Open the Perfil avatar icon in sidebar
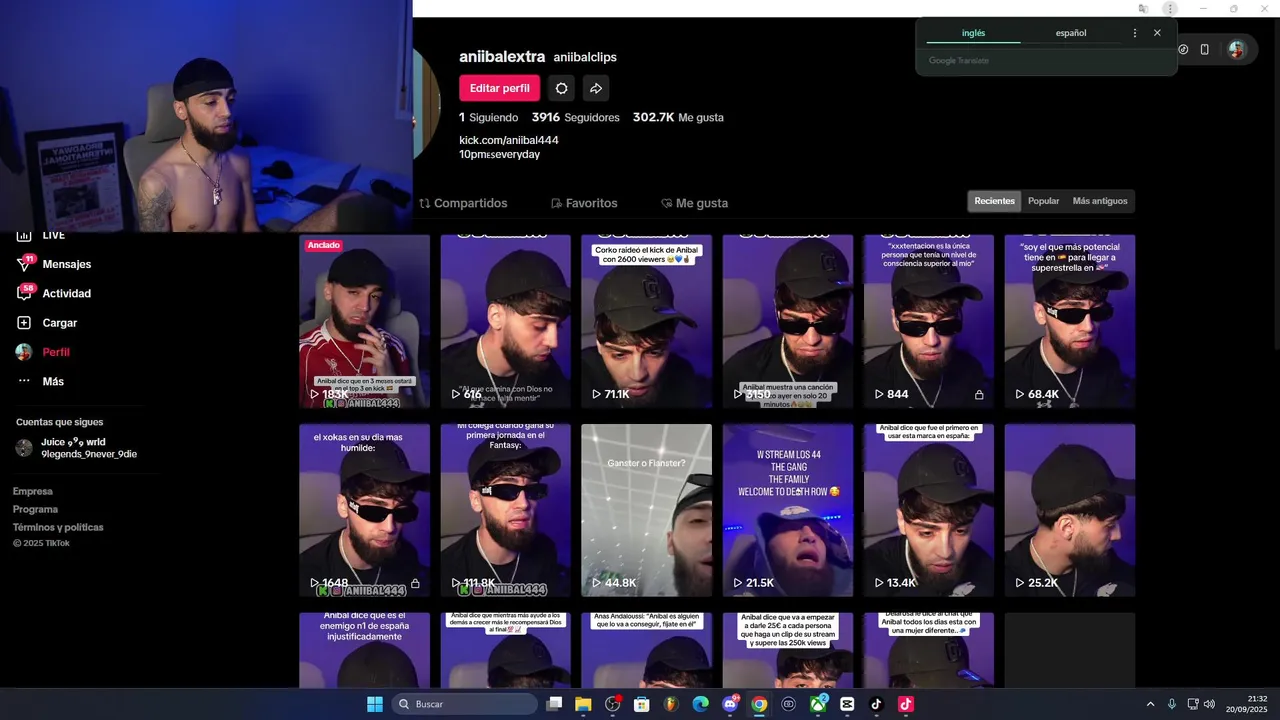1280x720 pixels. tap(24, 352)
